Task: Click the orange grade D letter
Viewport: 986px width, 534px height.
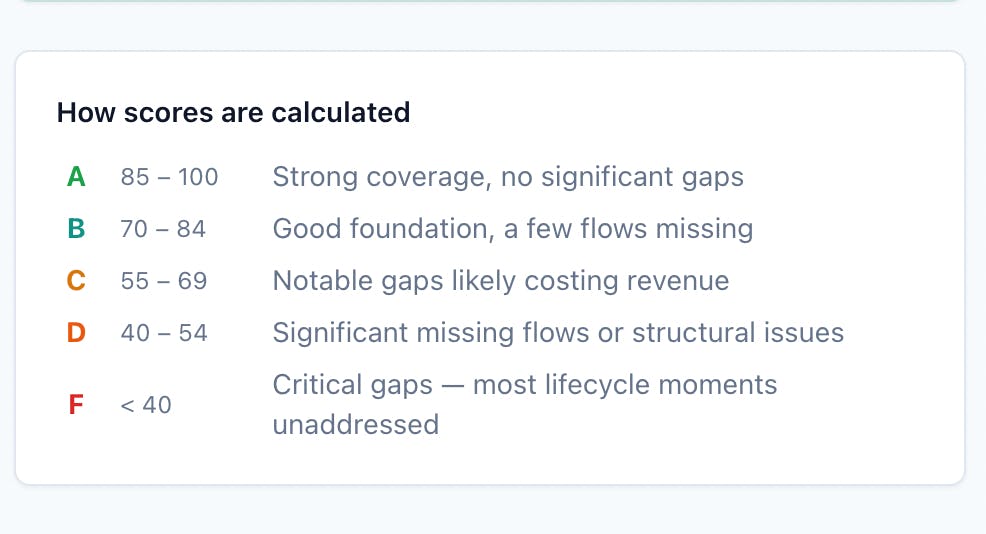Action: 76,333
